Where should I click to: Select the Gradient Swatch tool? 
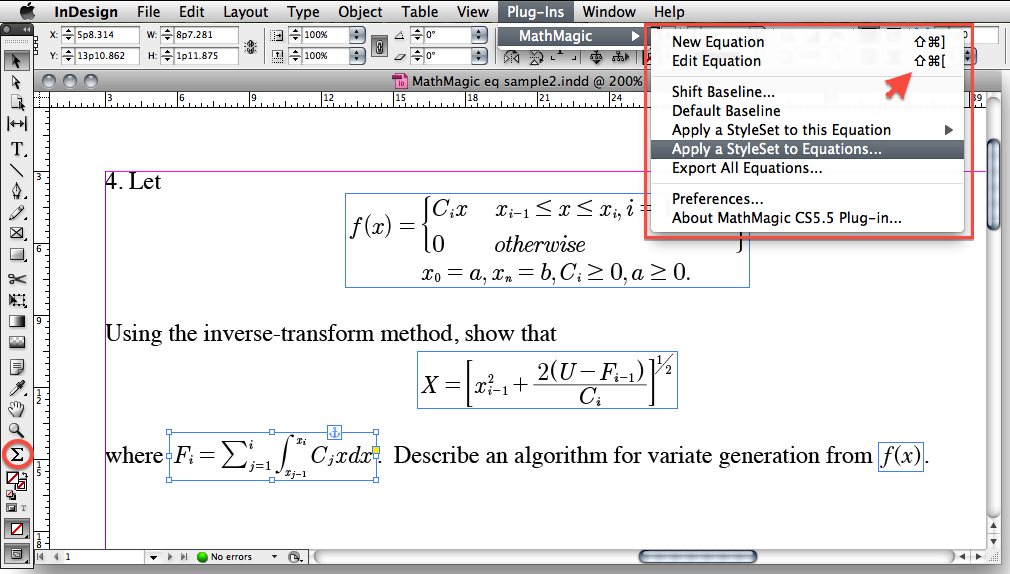pyautogui.click(x=17, y=321)
